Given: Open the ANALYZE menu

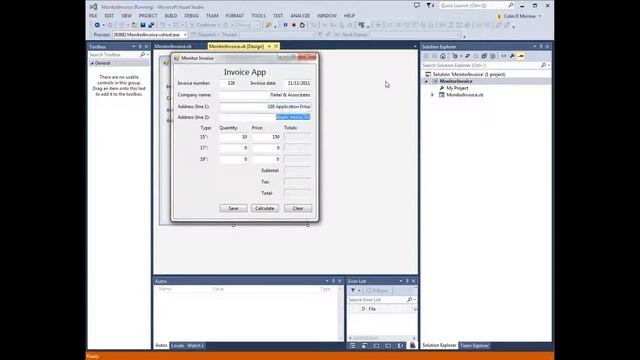Looking at the screenshot, I should click(300, 16).
